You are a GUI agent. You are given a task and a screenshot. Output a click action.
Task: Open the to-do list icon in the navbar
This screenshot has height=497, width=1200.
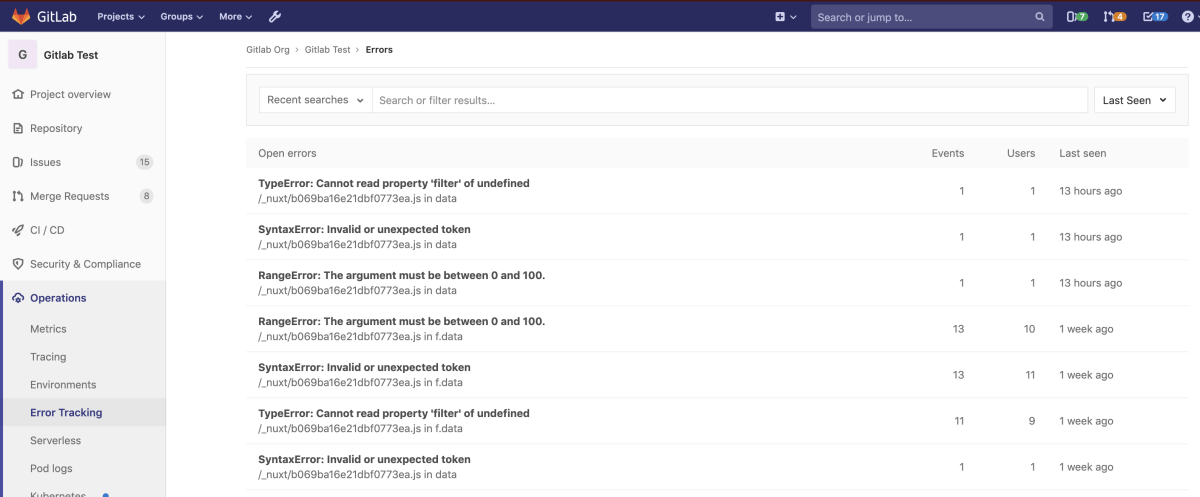(1154, 17)
